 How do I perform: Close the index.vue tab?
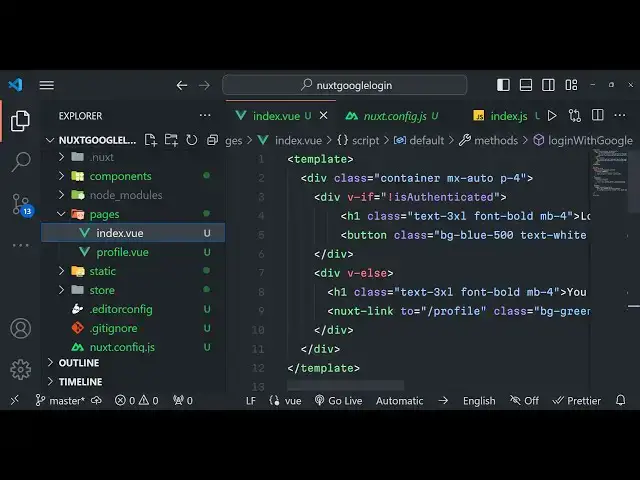(x=323, y=116)
